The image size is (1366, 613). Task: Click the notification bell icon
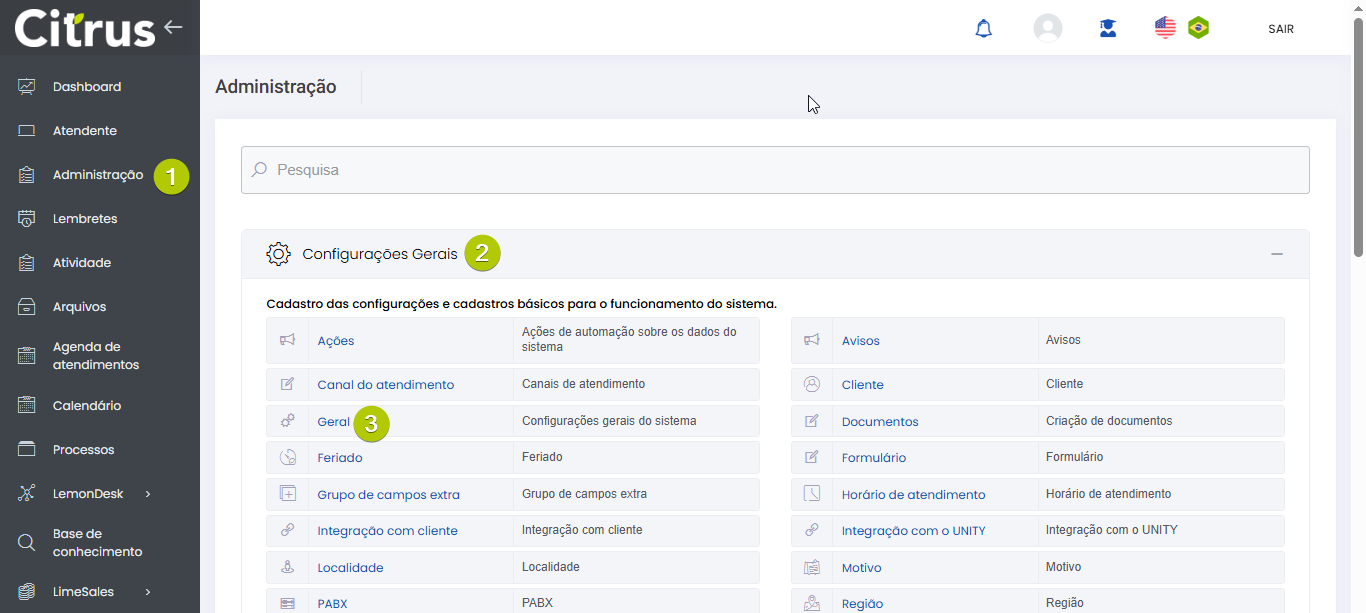click(983, 28)
